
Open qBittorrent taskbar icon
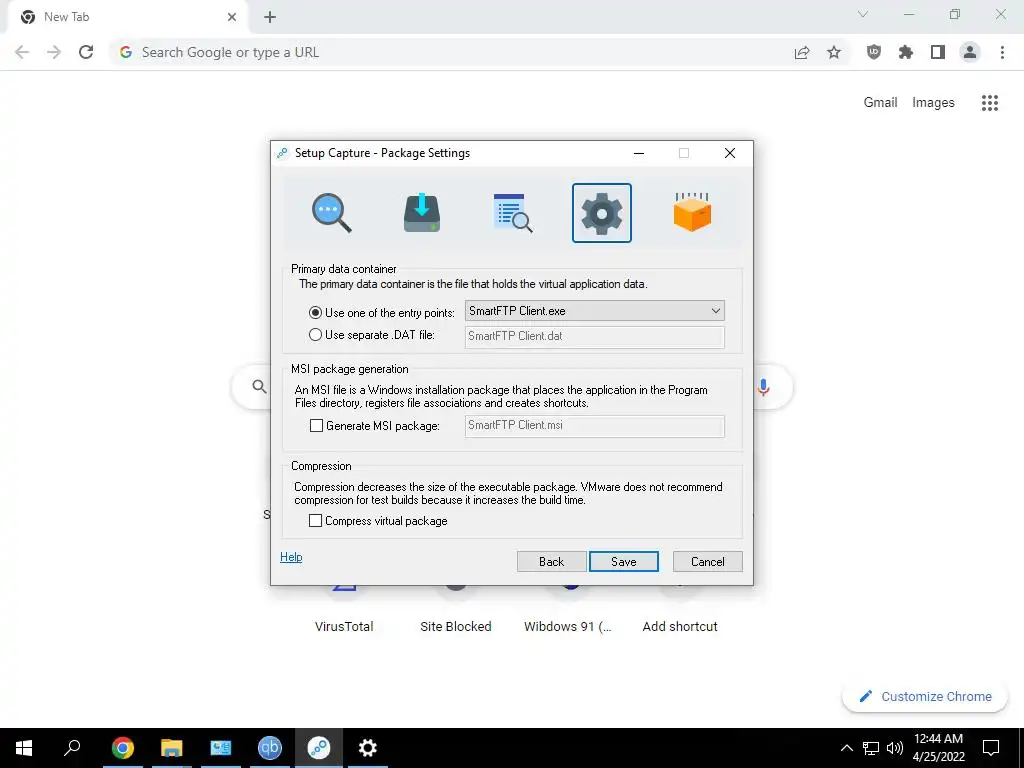(269, 748)
